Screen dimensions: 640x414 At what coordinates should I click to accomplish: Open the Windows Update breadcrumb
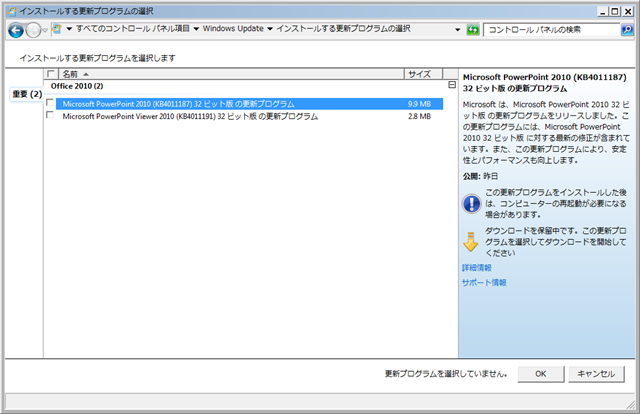(x=233, y=29)
